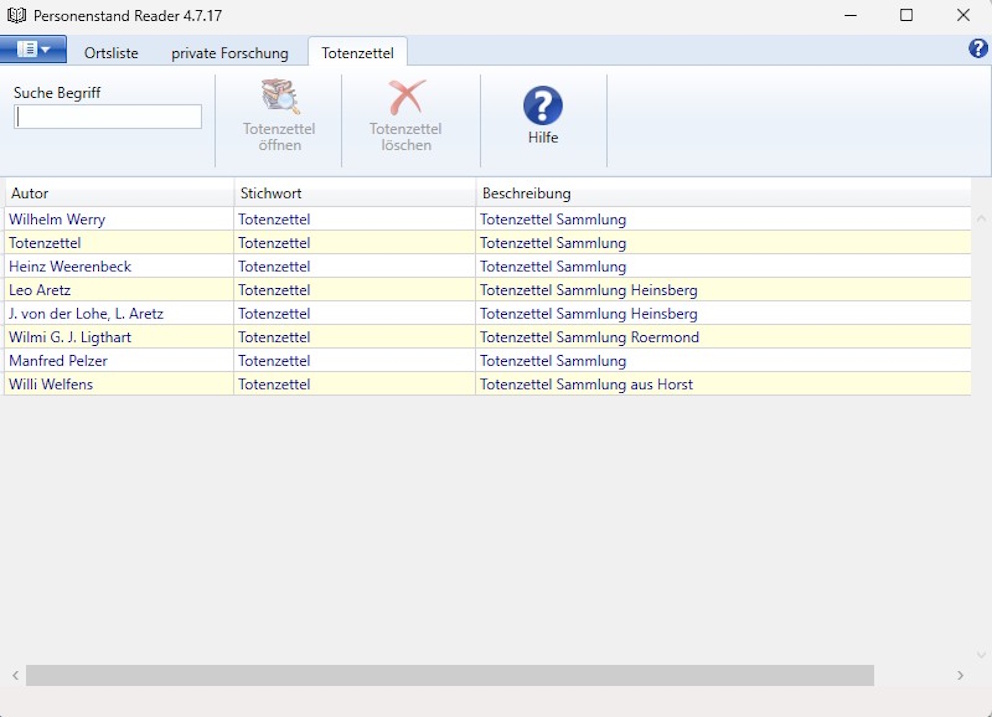992x717 pixels.
Task: Maximize the Personenstand Reader window
Action: 907,15
